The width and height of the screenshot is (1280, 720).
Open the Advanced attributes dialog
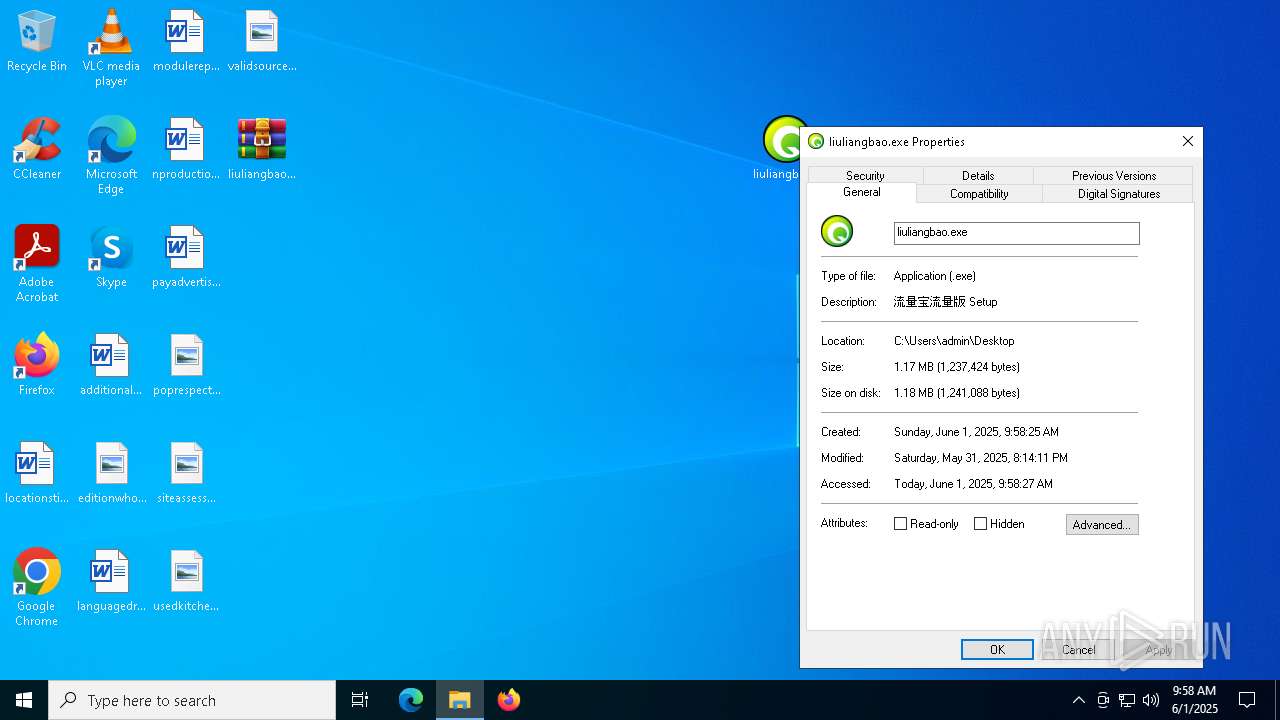point(1102,524)
